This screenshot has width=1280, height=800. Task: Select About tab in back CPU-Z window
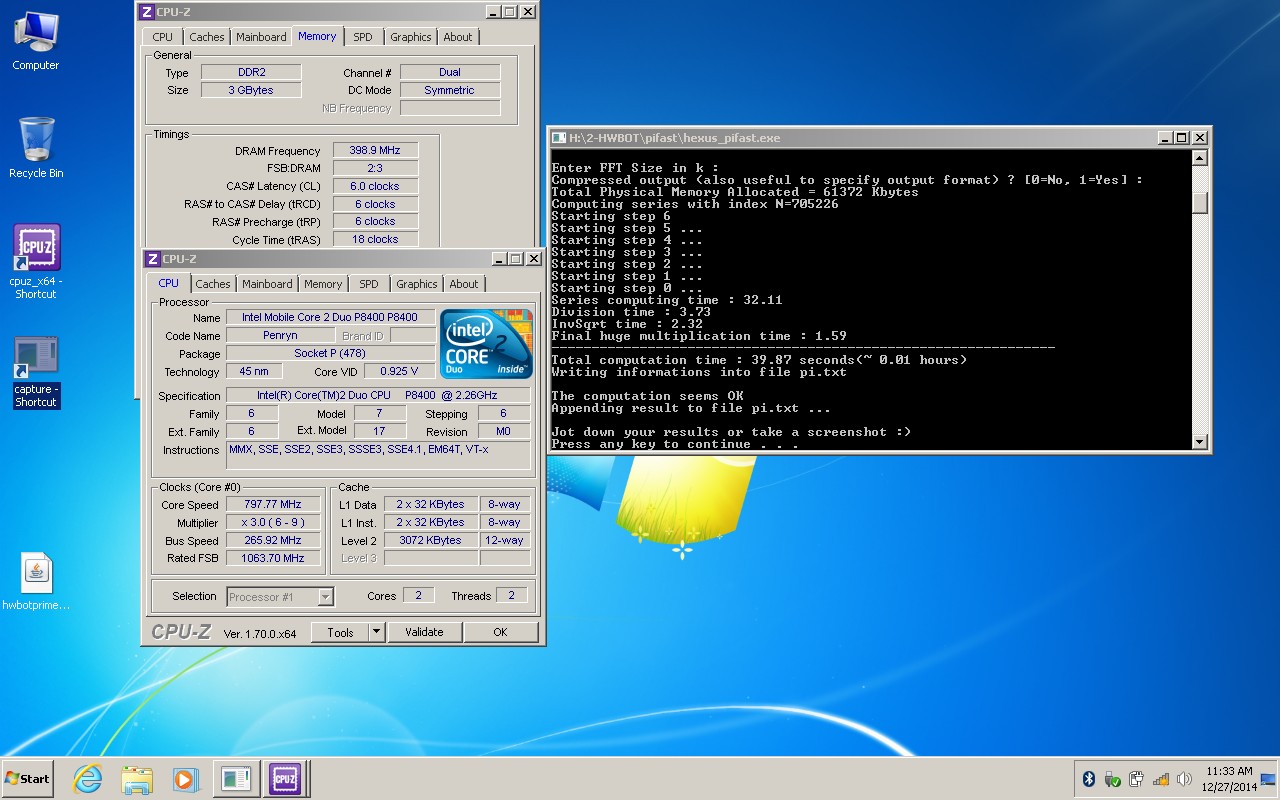458,37
